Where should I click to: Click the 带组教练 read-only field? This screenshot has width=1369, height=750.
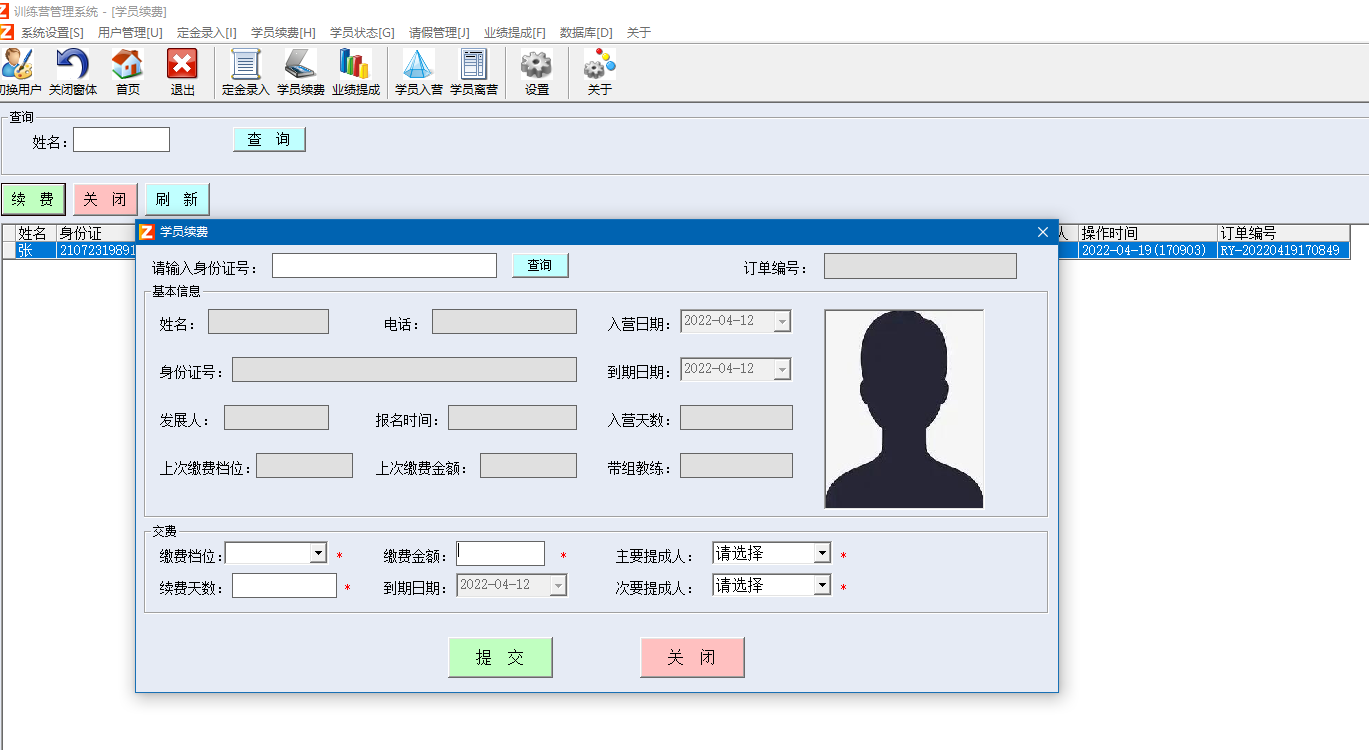point(736,466)
